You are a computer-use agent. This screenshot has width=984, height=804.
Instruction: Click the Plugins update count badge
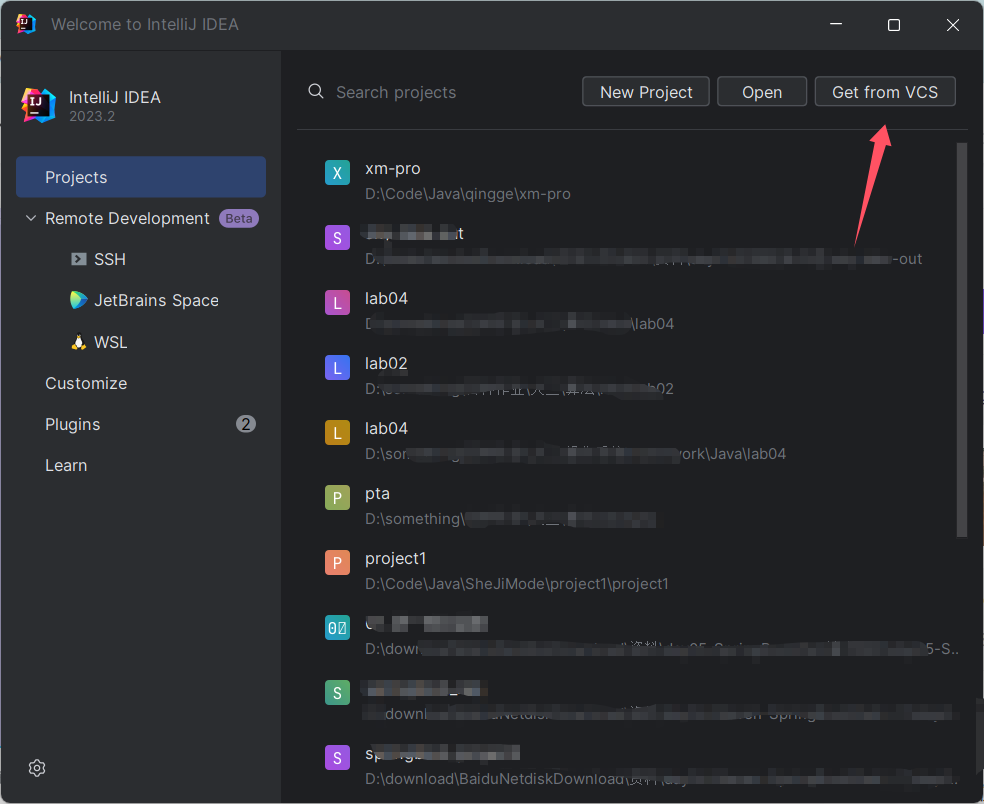tap(245, 424)
